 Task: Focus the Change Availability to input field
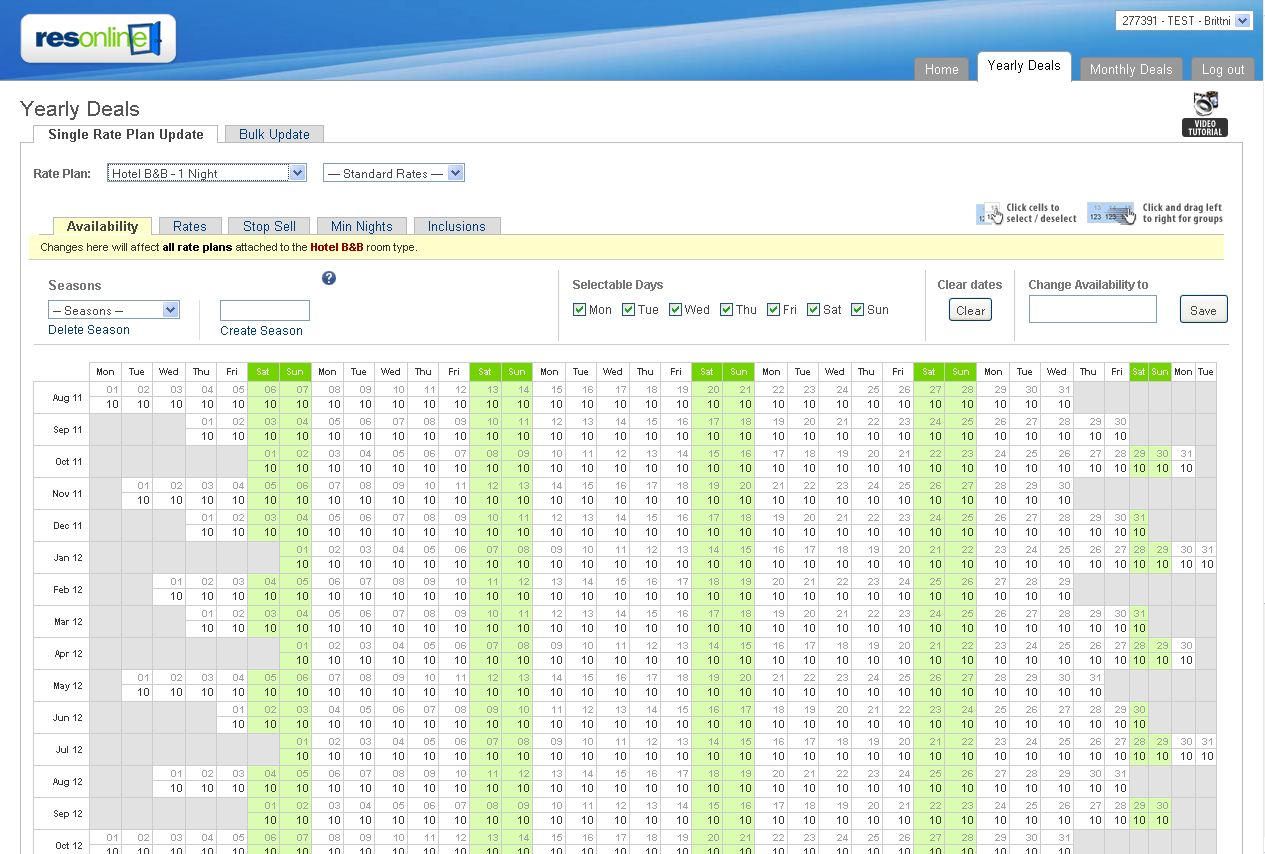tap(1092, 310)
